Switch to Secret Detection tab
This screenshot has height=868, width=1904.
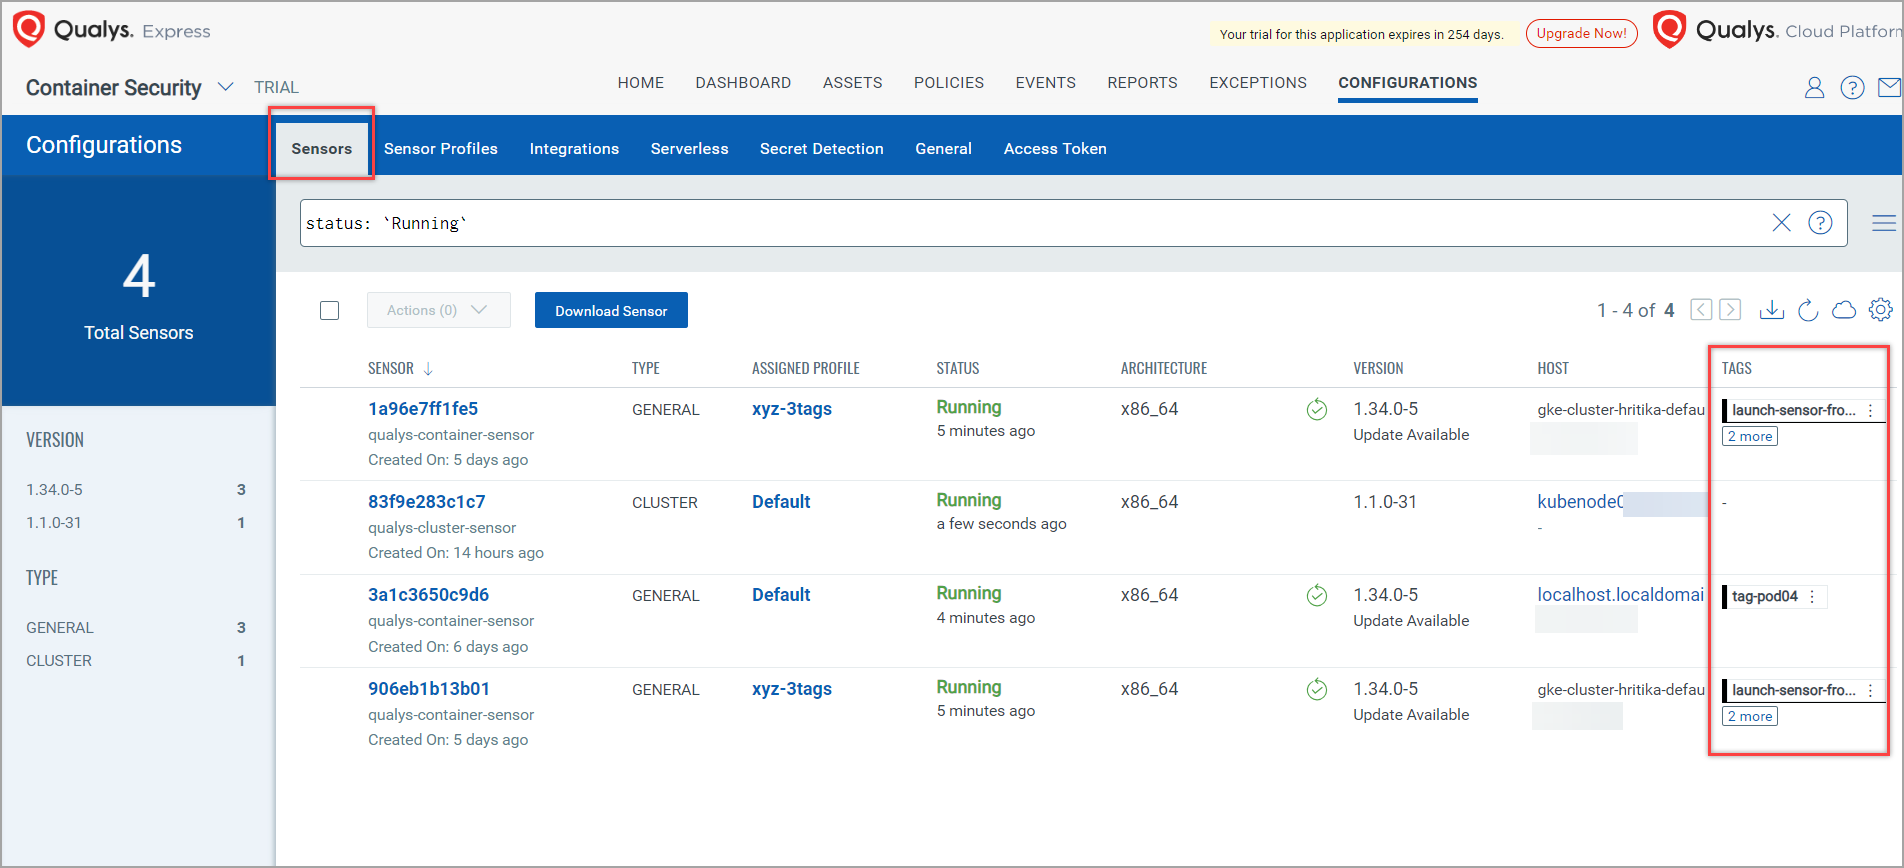click(822, 149)
